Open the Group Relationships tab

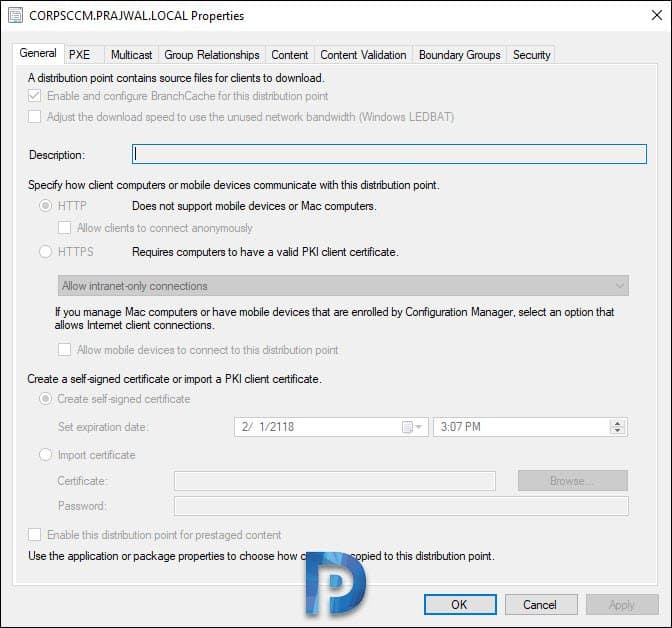pos(212,55)
